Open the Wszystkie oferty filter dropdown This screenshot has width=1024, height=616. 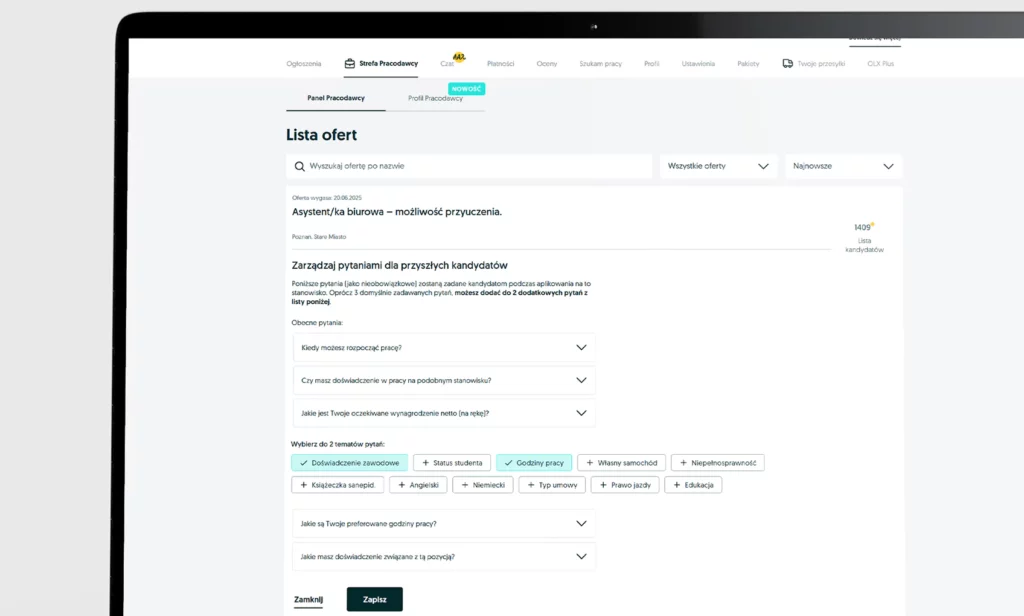tap(718, 166)
